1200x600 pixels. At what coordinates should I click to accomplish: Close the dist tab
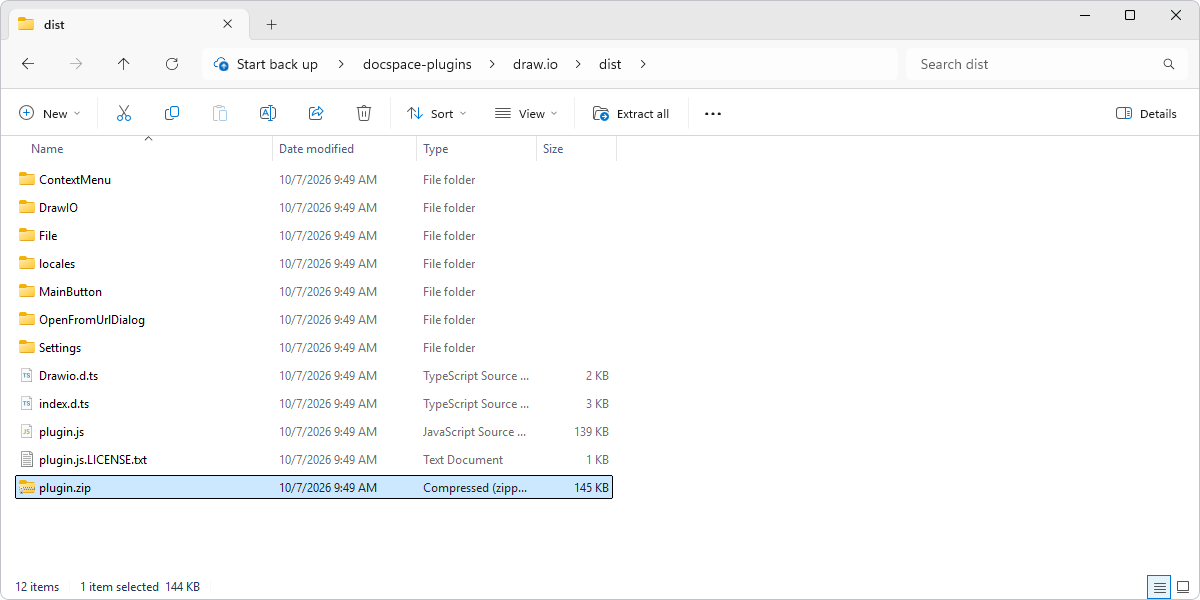(x=228, y=24)
